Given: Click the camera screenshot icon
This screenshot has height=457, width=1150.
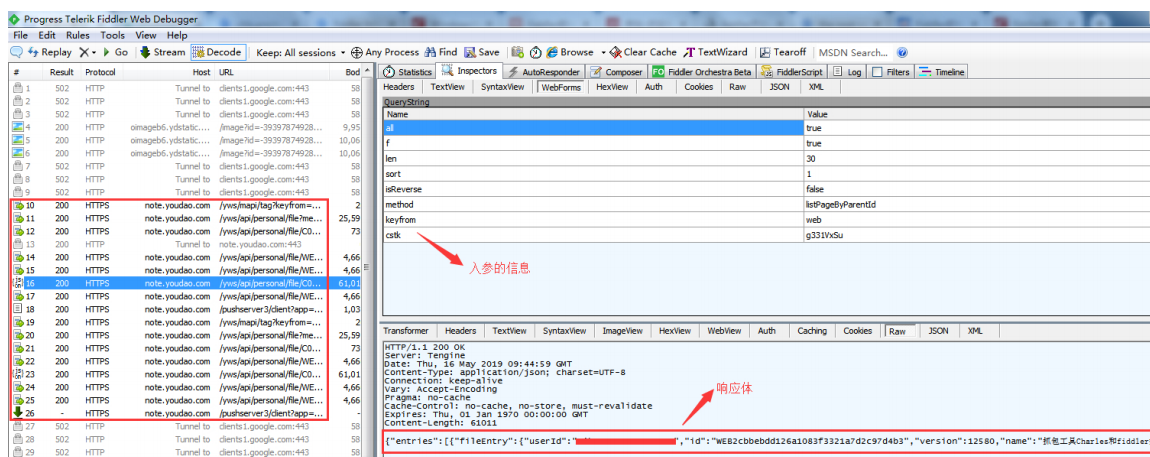Looking at the screenshot, I should pos(518,52).
